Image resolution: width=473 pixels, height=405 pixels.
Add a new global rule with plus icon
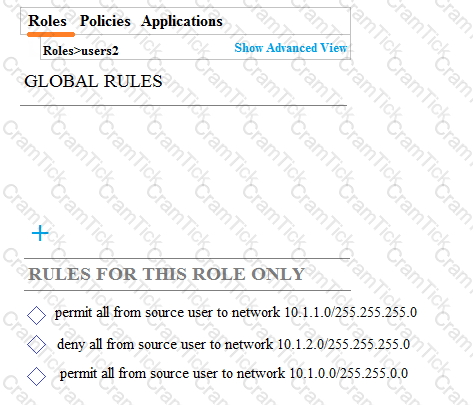coord(40,233)
